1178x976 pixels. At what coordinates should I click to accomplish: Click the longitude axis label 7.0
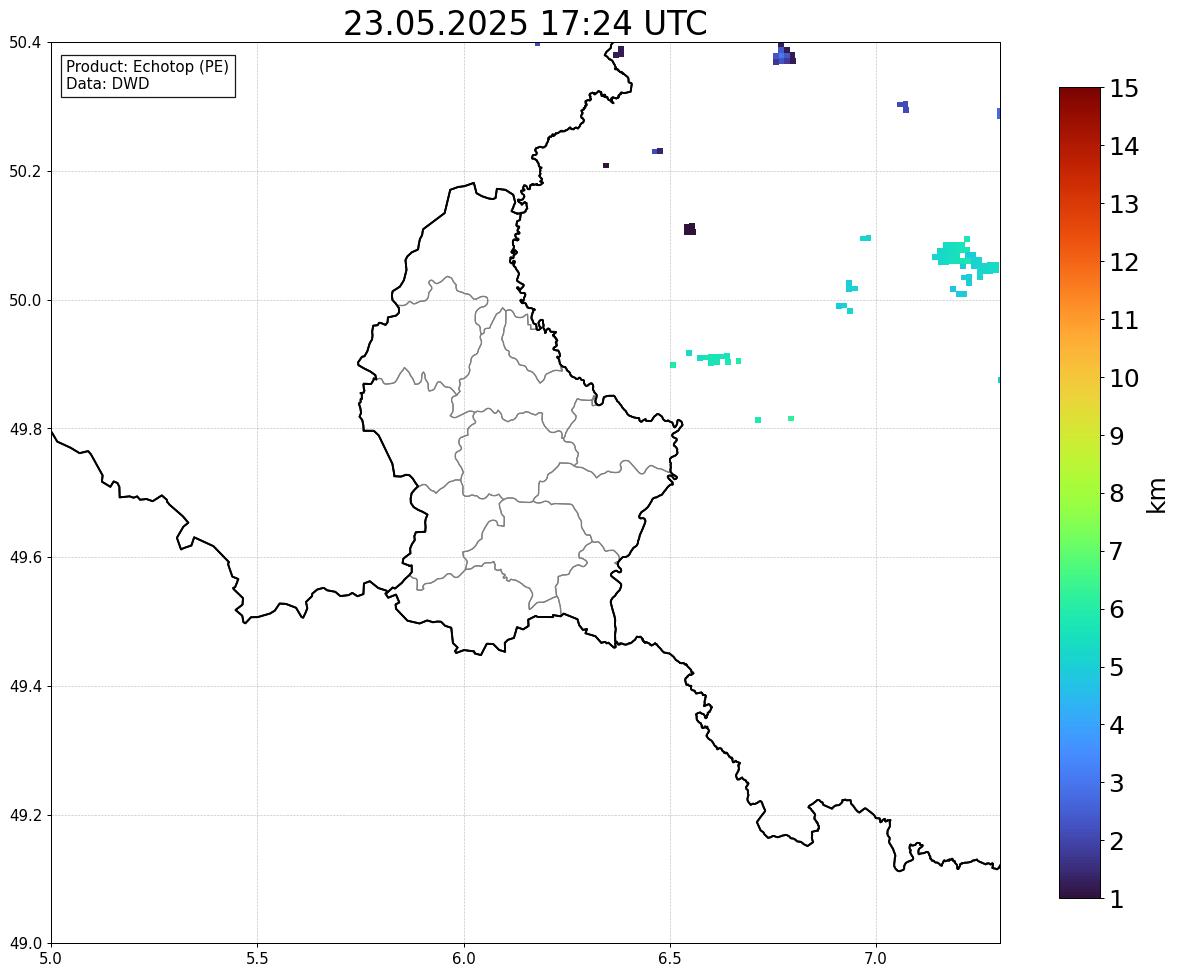(x=877, y=959)
